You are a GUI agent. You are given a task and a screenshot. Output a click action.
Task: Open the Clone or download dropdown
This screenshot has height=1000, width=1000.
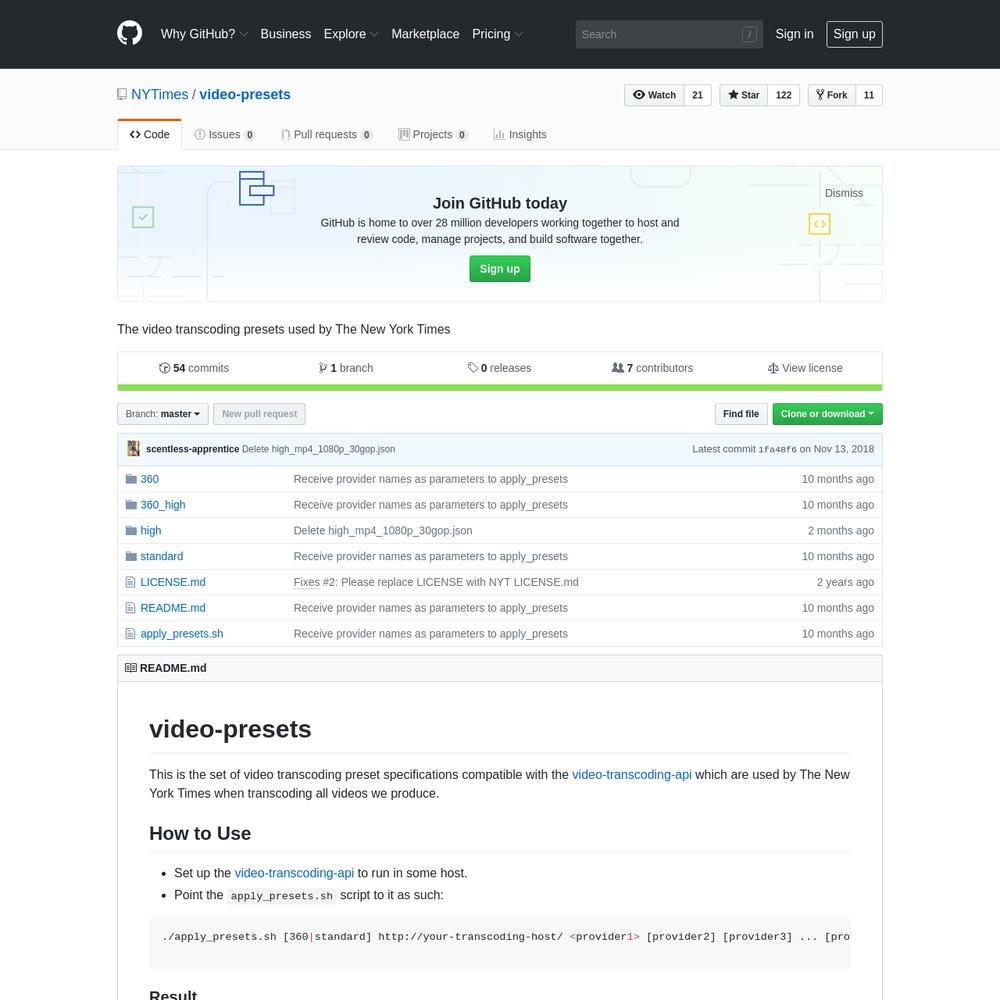(827, 414)
